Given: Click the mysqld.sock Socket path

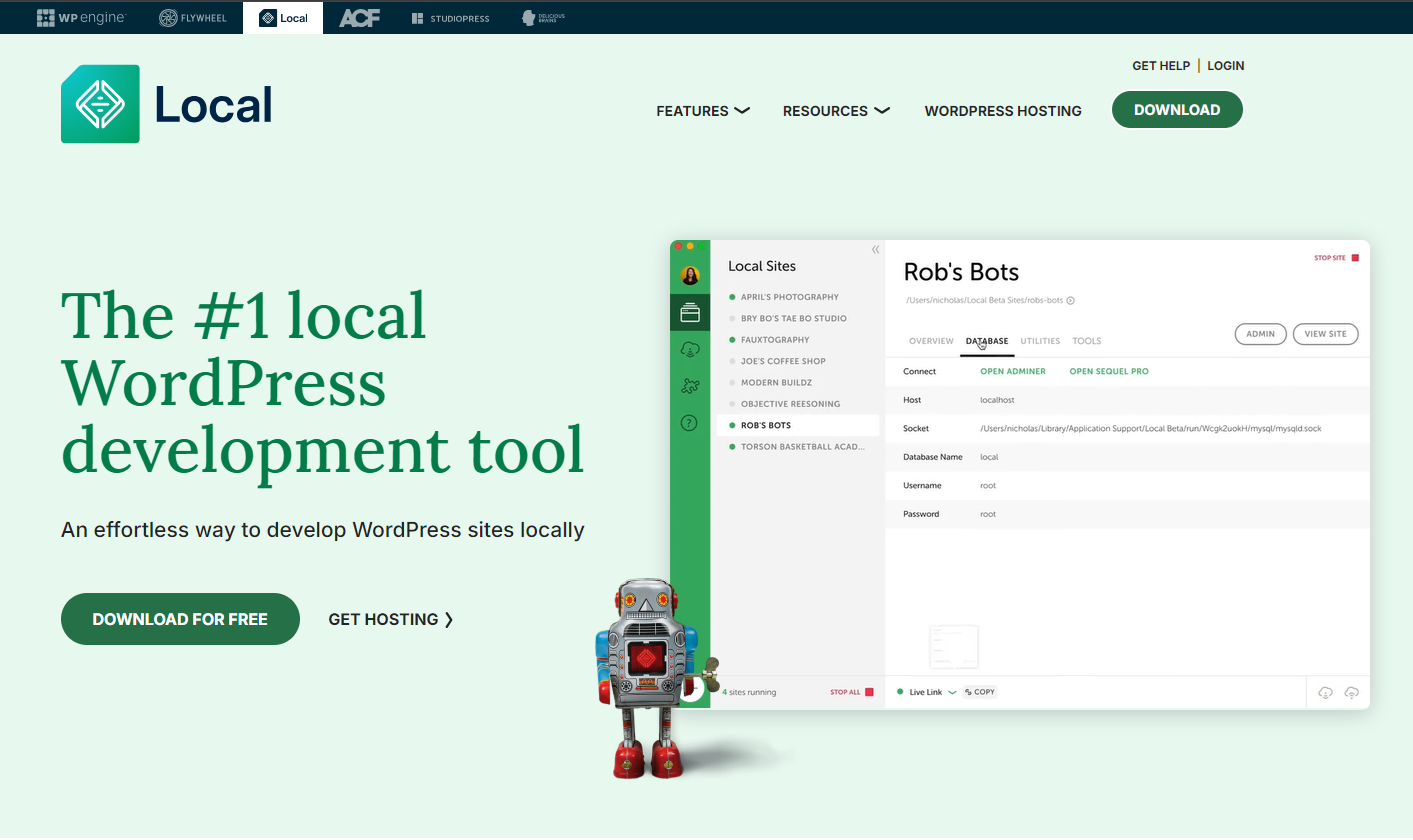Looking at the screenshot, I should coord(1151,429).
